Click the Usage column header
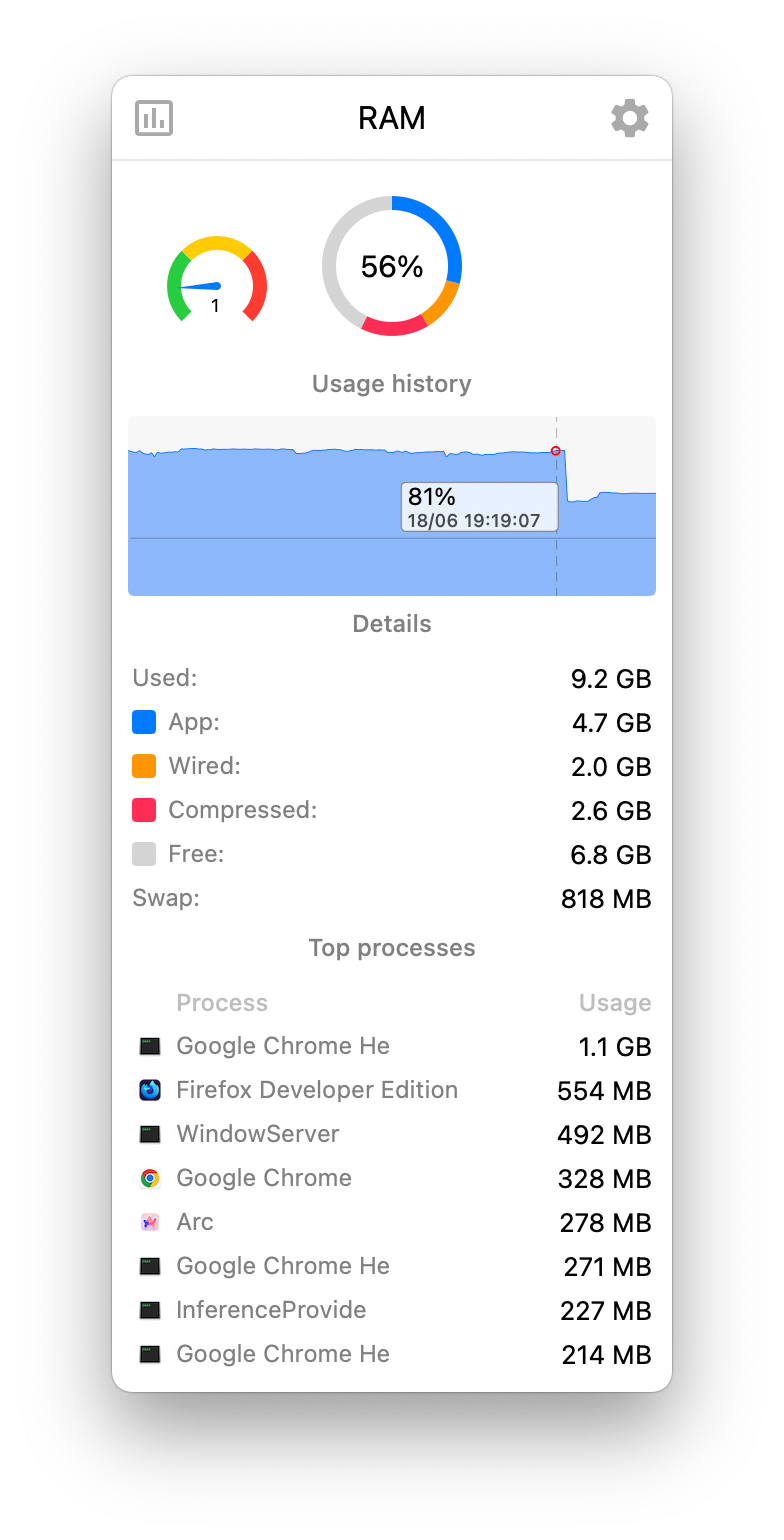 pos(614,1002)
